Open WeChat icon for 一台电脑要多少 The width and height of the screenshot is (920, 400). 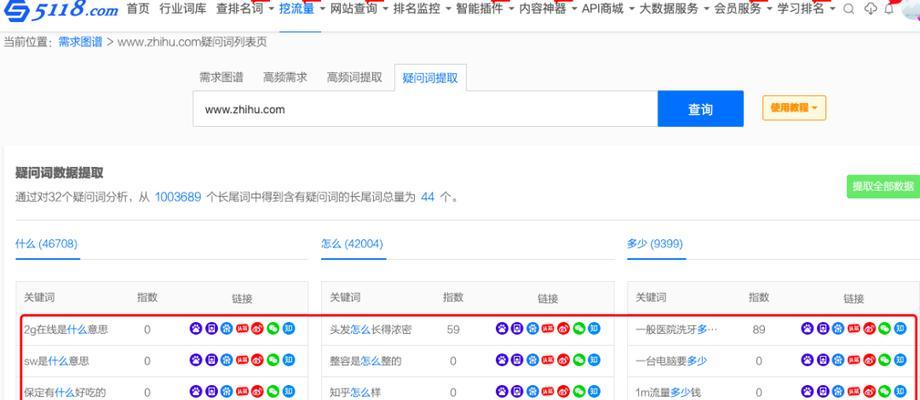885,360
